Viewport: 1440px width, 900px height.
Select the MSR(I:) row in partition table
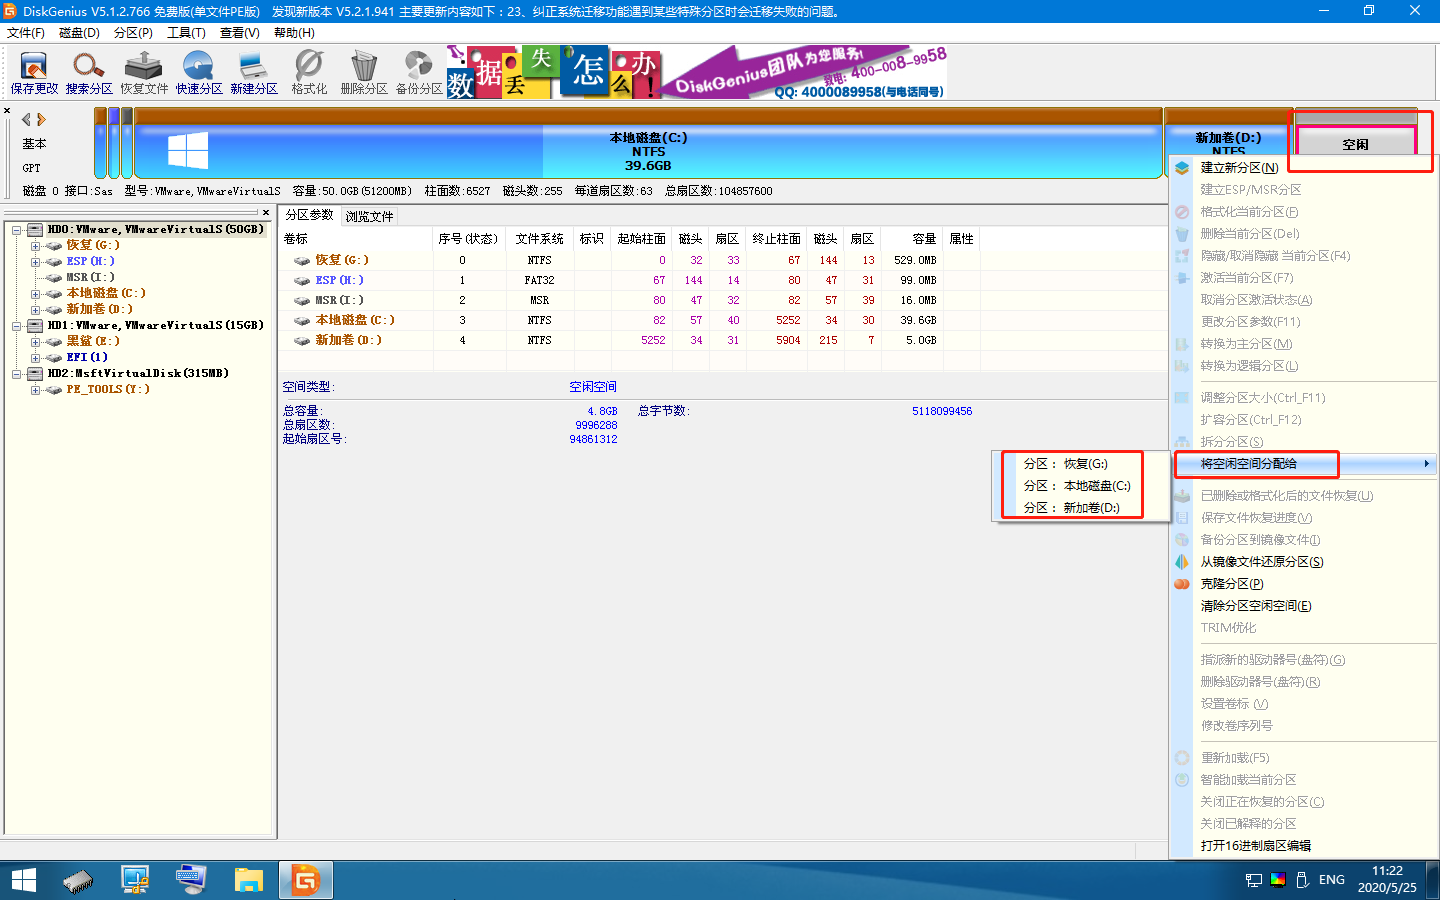tap(628, 300)
